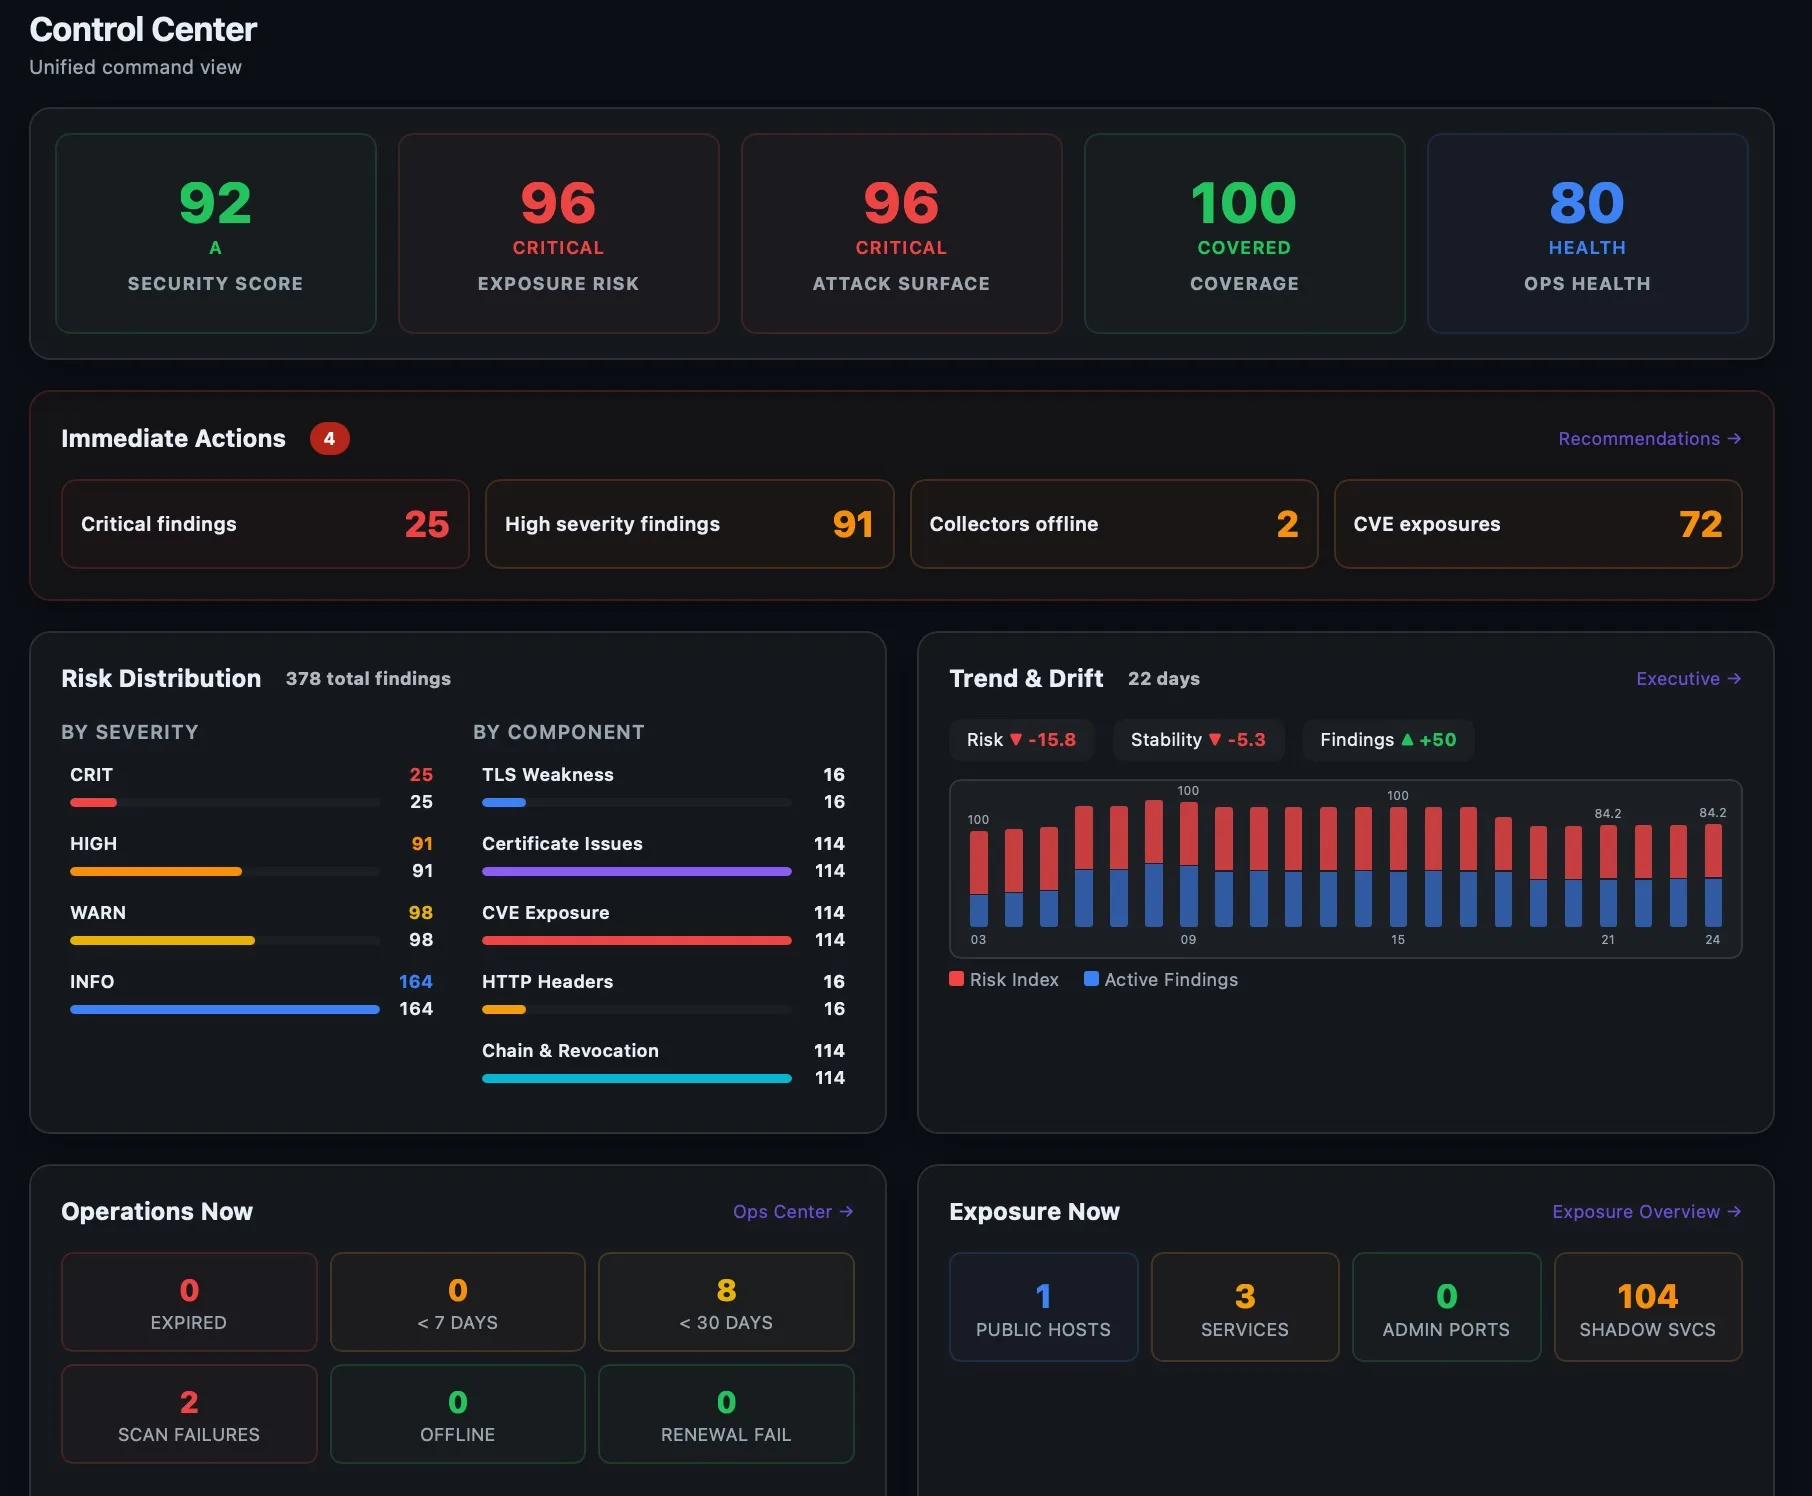Click the CVE Exposure component row

tap(663, 926)
